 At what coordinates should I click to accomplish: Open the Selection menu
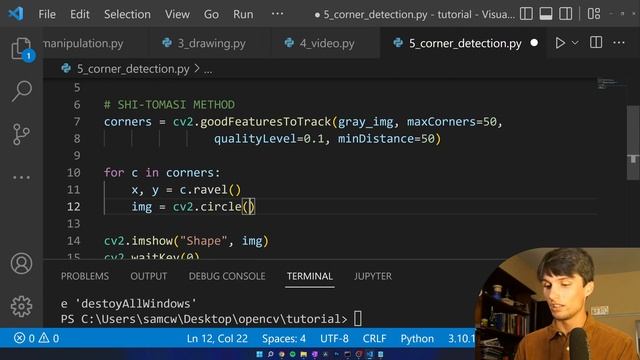pos(127,14)
